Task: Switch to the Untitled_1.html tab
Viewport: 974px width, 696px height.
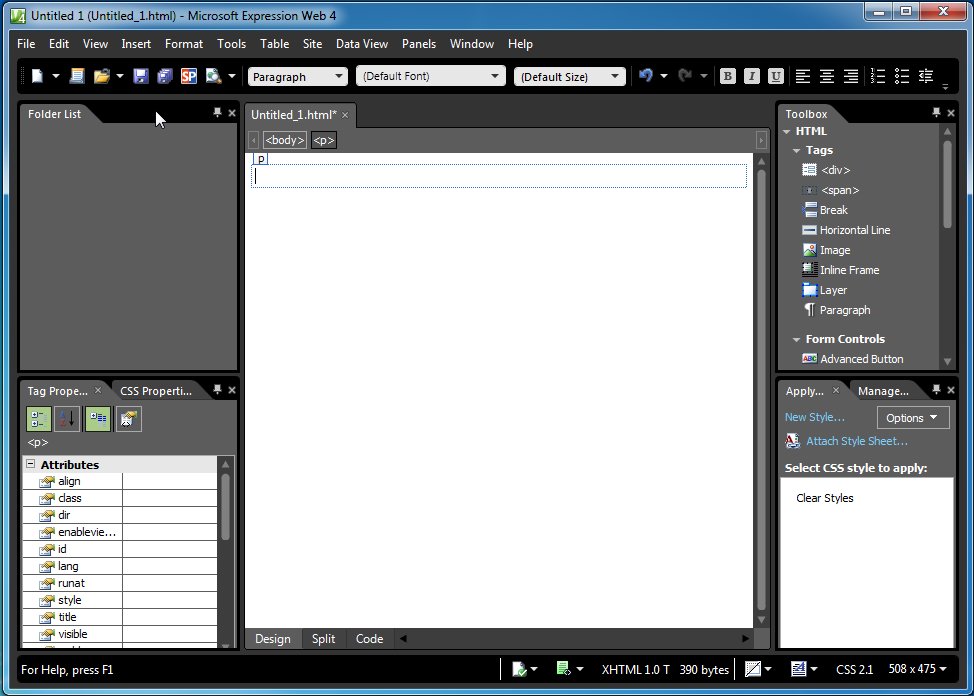Action: [x=293, y=115]
